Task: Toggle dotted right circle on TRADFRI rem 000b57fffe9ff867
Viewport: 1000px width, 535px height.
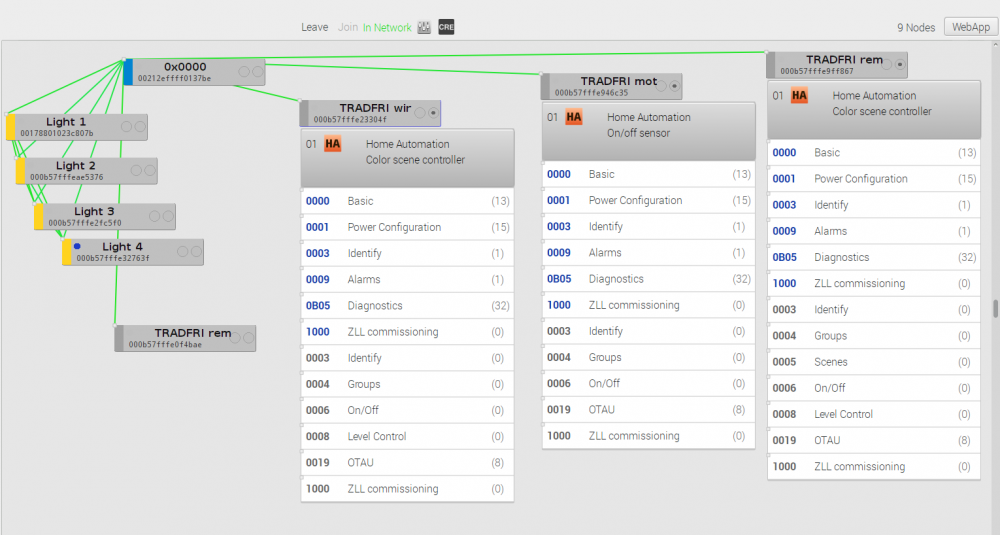Action: click(899, 65)
